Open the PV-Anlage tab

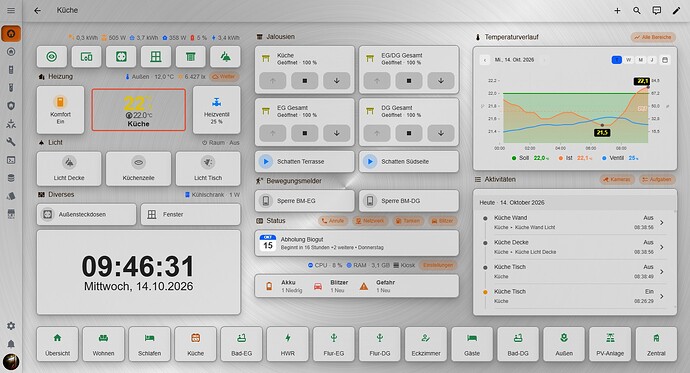[x=610, y=344]
